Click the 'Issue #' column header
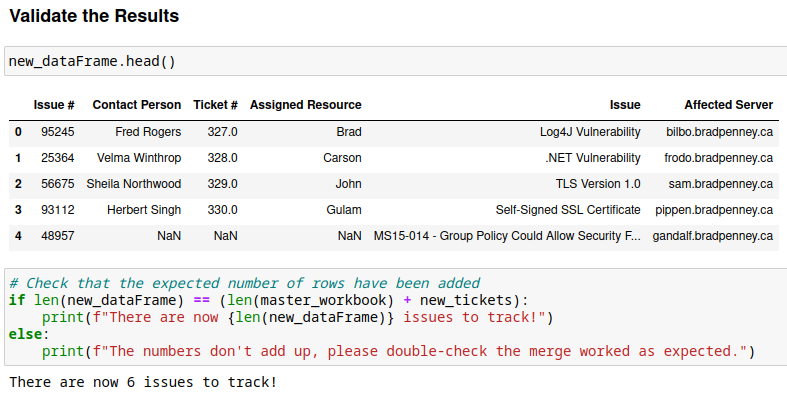This screenshot has width=787, height=395. (x=54, y=105)
